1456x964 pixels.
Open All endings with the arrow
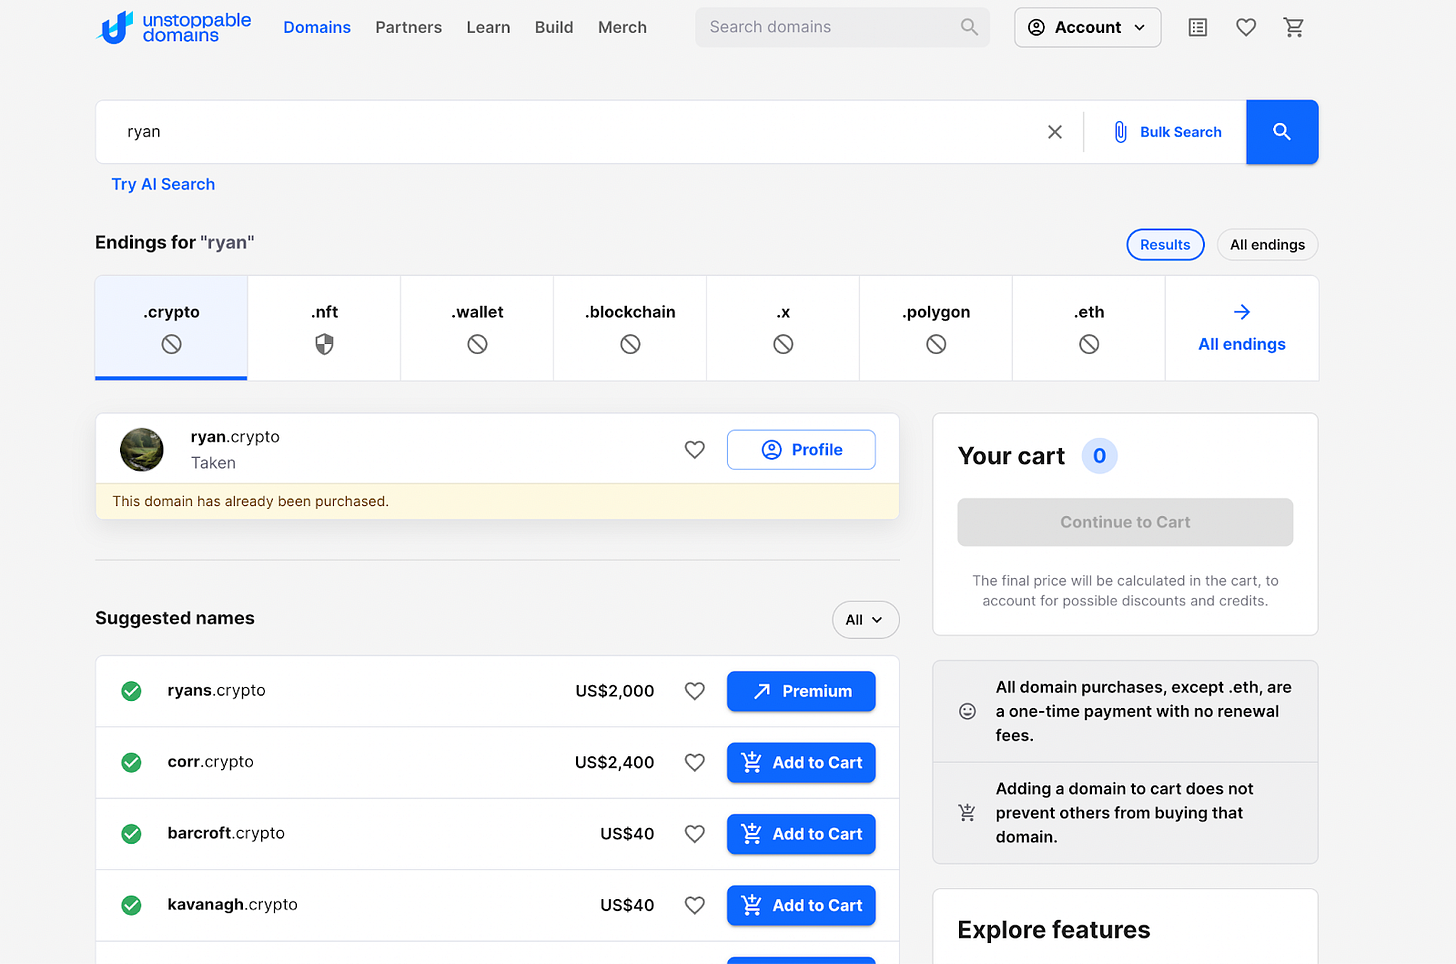click(1242, 328)
